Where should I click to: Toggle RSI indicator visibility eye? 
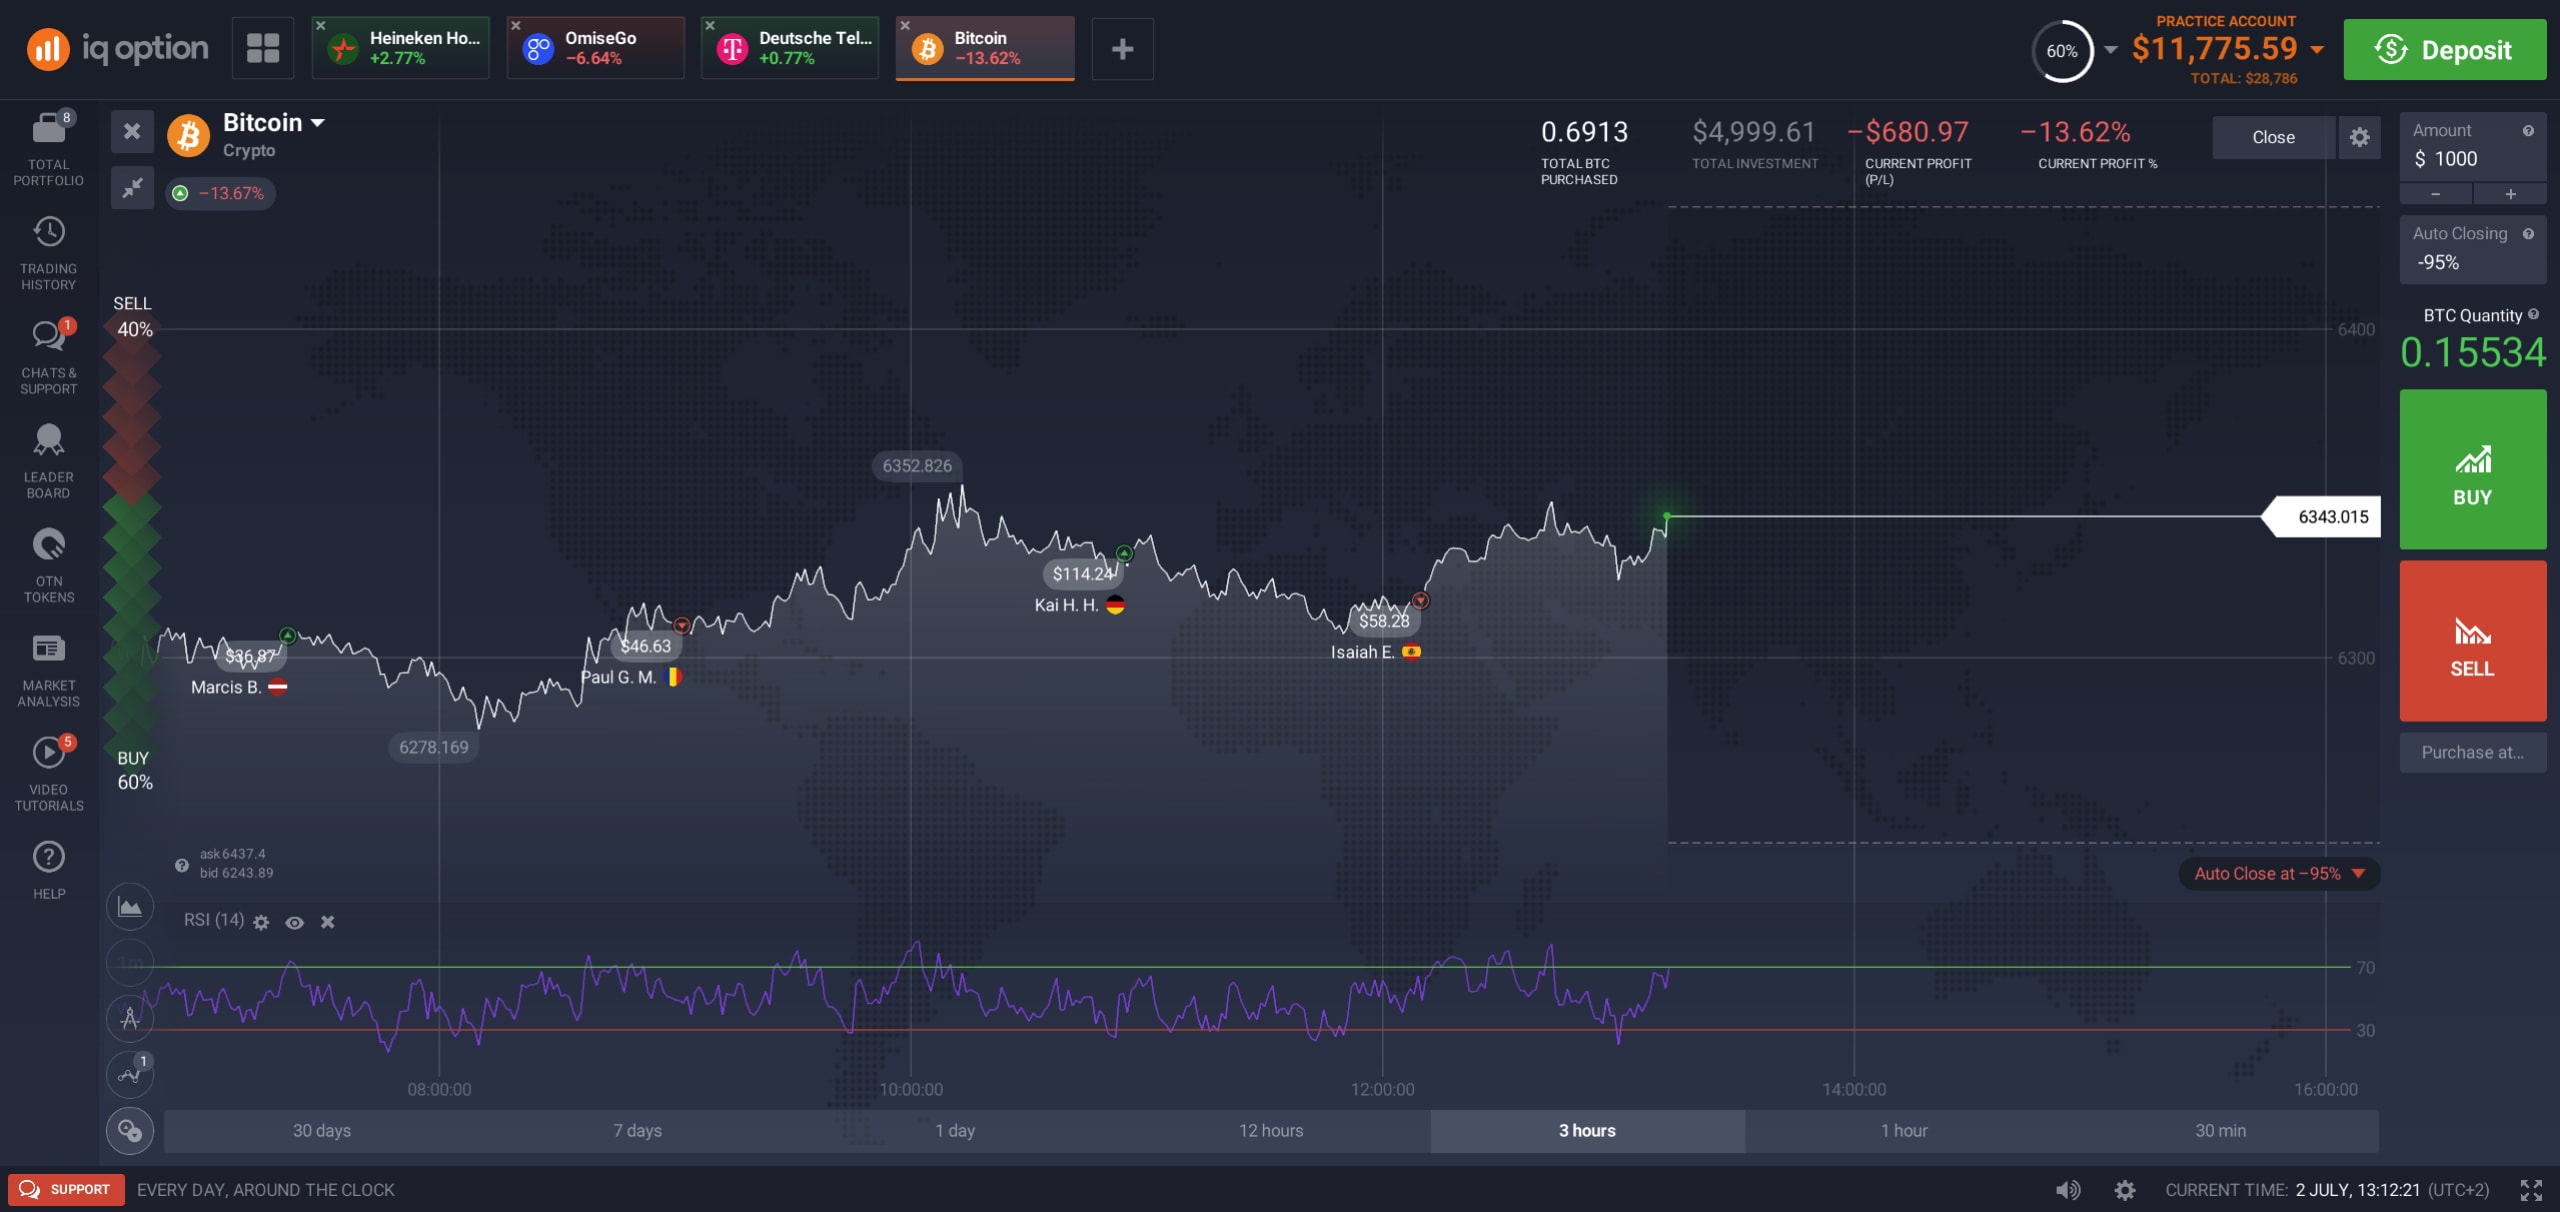point(294,922)
